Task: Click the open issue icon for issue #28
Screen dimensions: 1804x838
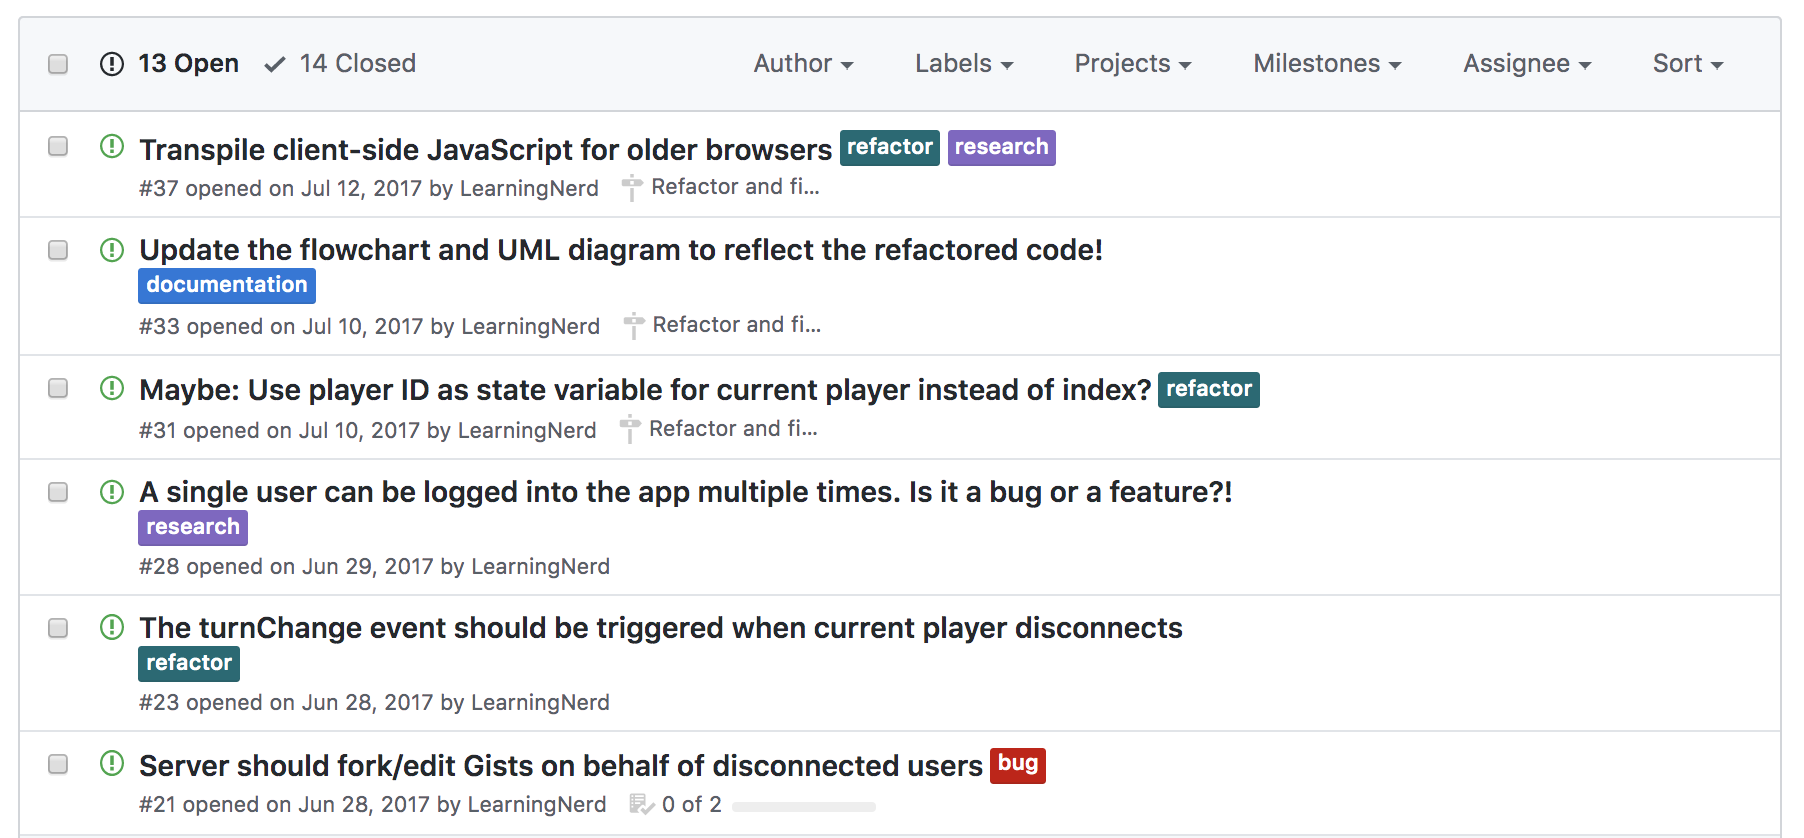Action: (112, 492)
